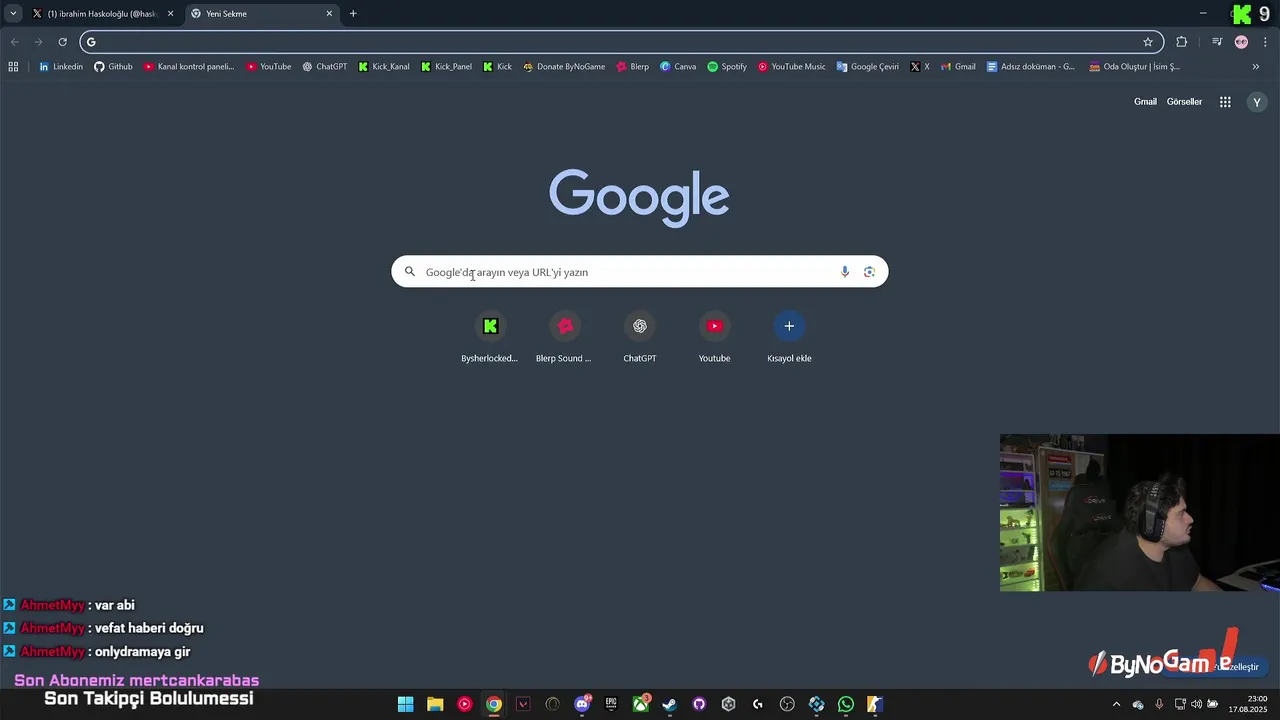Click the Google search box
This screenshot has height=720, width=1280.
click(639, 272)
